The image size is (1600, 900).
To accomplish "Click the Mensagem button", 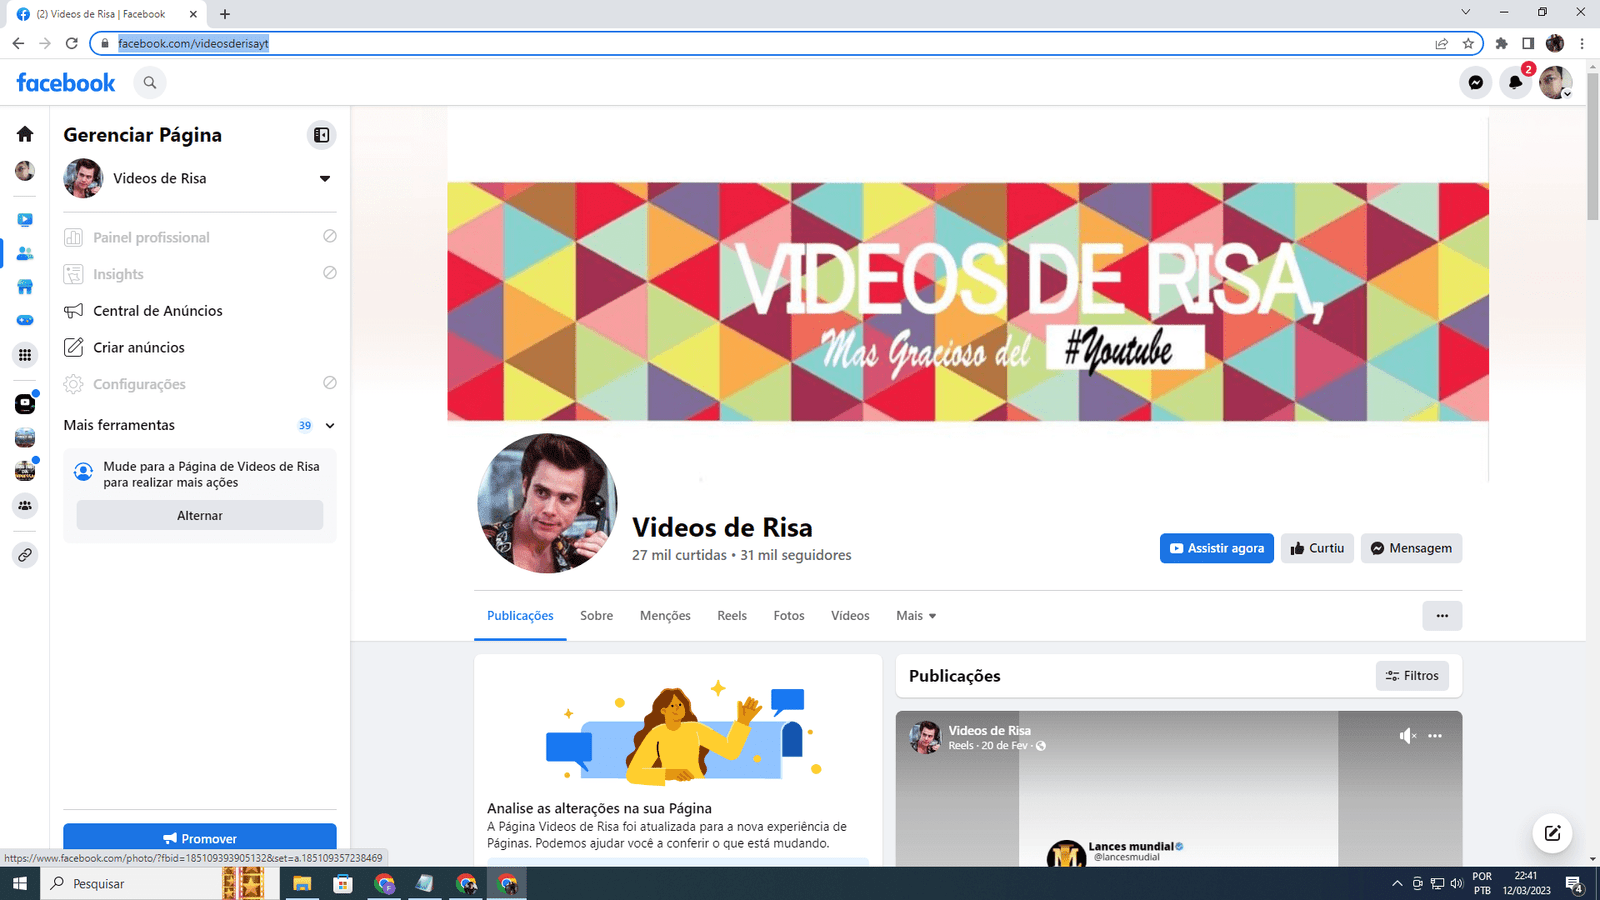I will [1411, 548].
